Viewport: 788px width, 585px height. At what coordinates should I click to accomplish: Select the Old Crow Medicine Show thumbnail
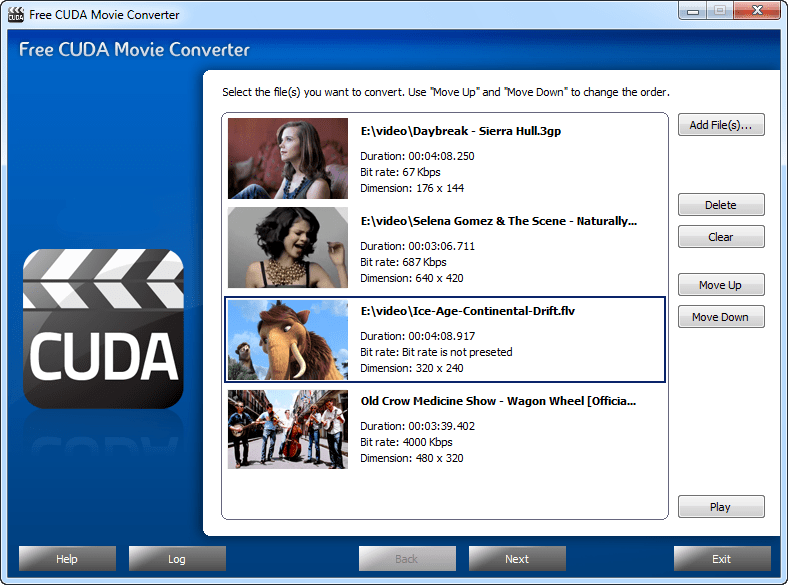pos(288,429)
